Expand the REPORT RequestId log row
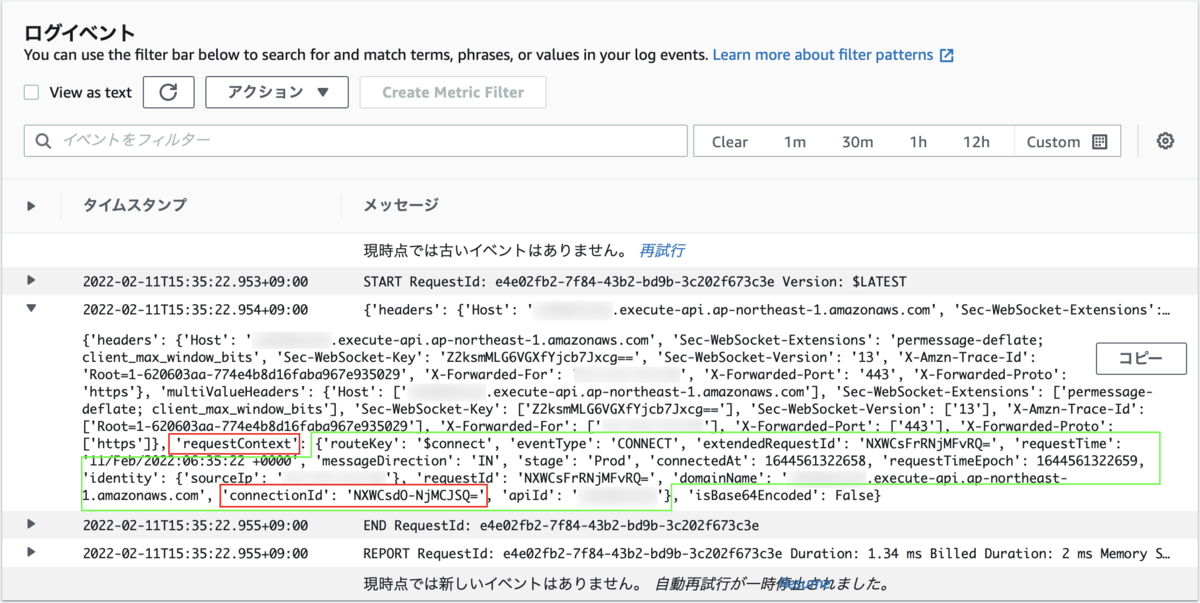 coord(31,552)
